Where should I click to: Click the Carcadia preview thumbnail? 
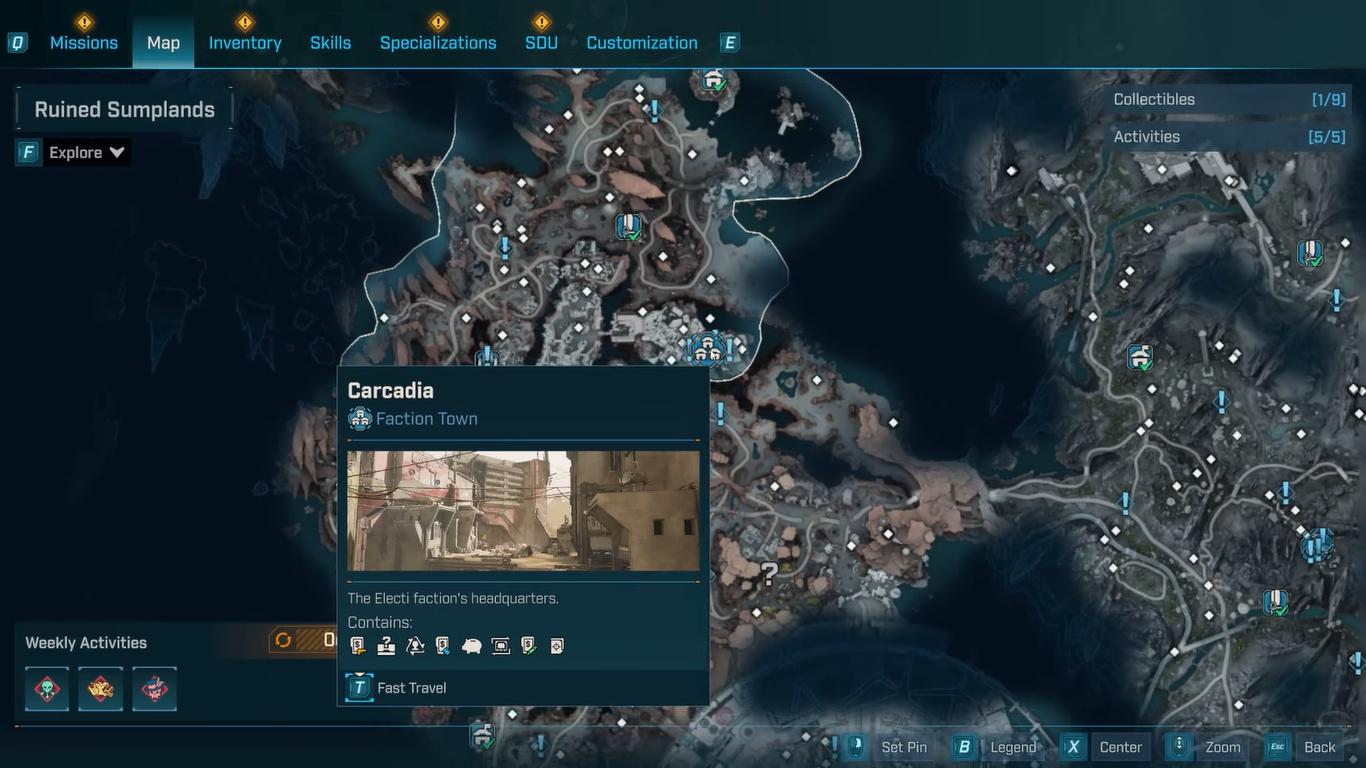(x=523, y=511)
